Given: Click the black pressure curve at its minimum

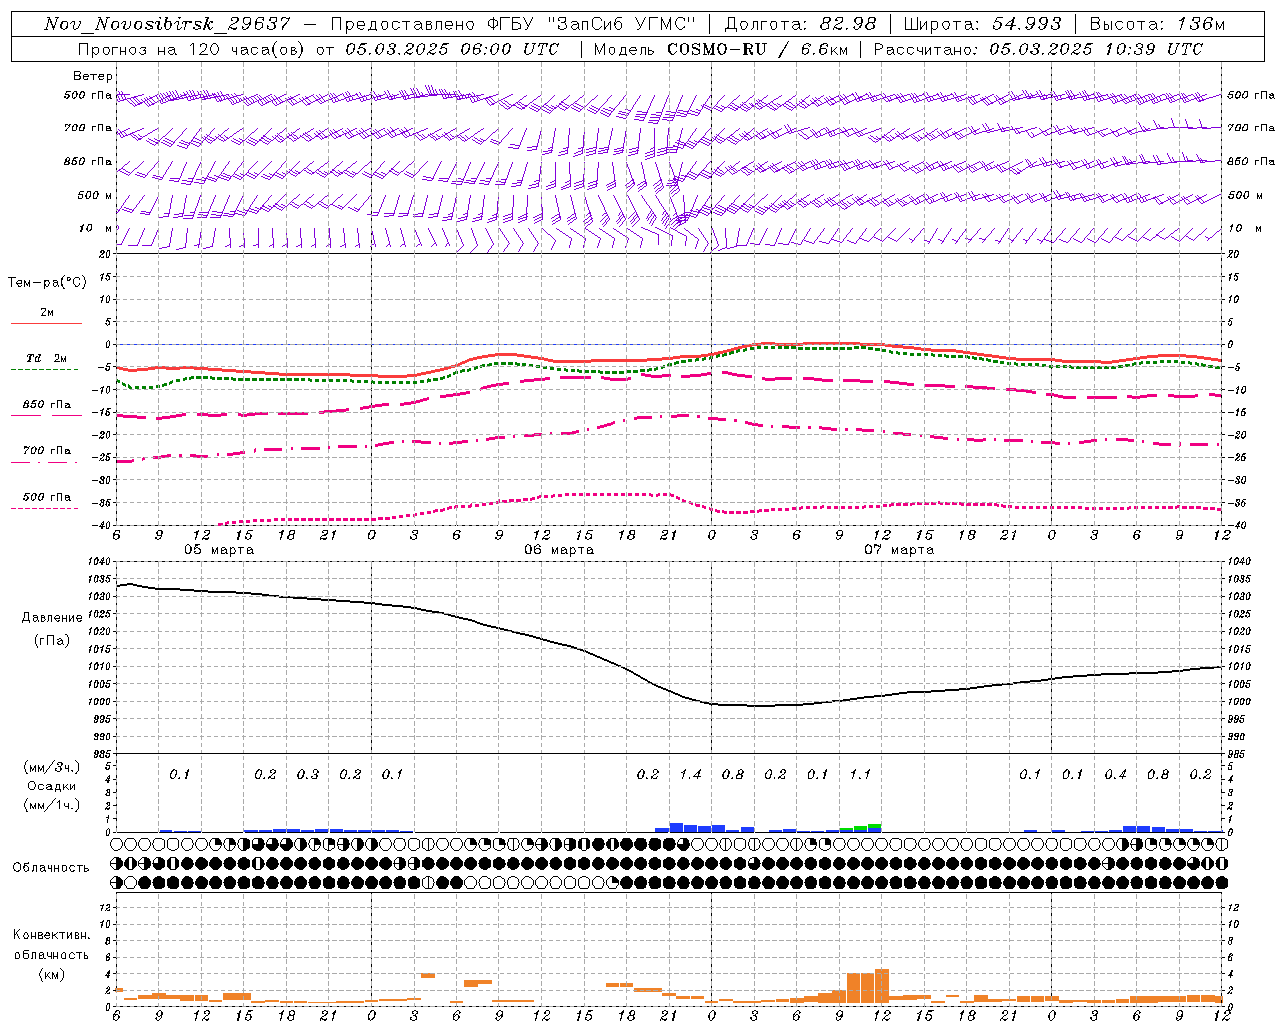Looking at the screenshot, I should click(760, 706).
